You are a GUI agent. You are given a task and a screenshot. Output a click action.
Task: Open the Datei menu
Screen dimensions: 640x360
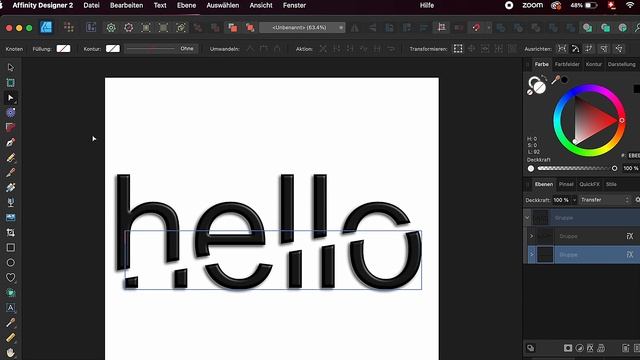(x=91, y=5)
